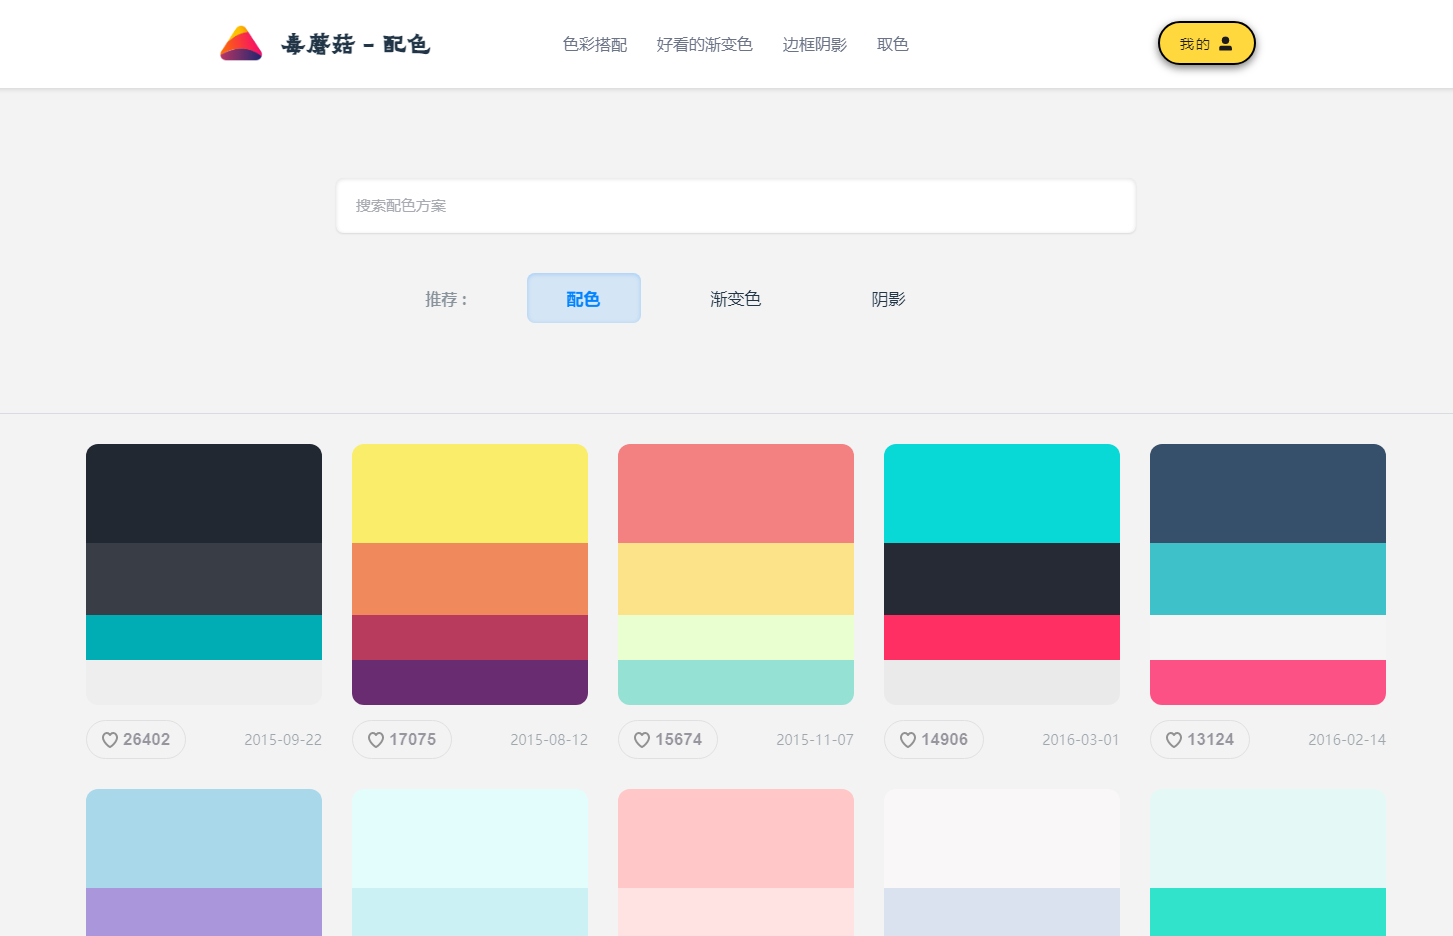Screen dimensions: 1453x936
Task: Click the date 2016-03-01
Action: point(1081,740)
